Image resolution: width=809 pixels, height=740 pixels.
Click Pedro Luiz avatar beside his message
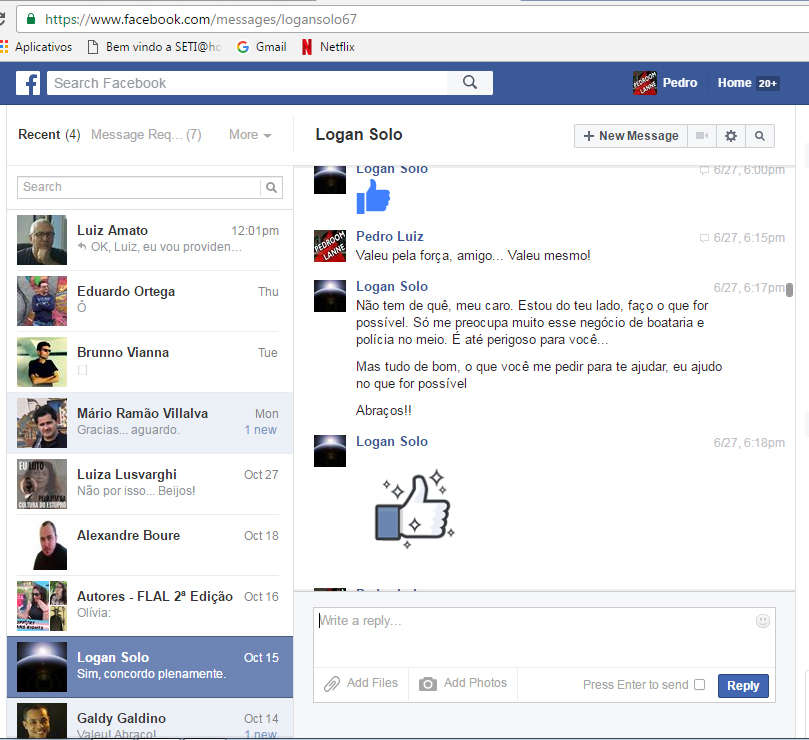(330, 246)
